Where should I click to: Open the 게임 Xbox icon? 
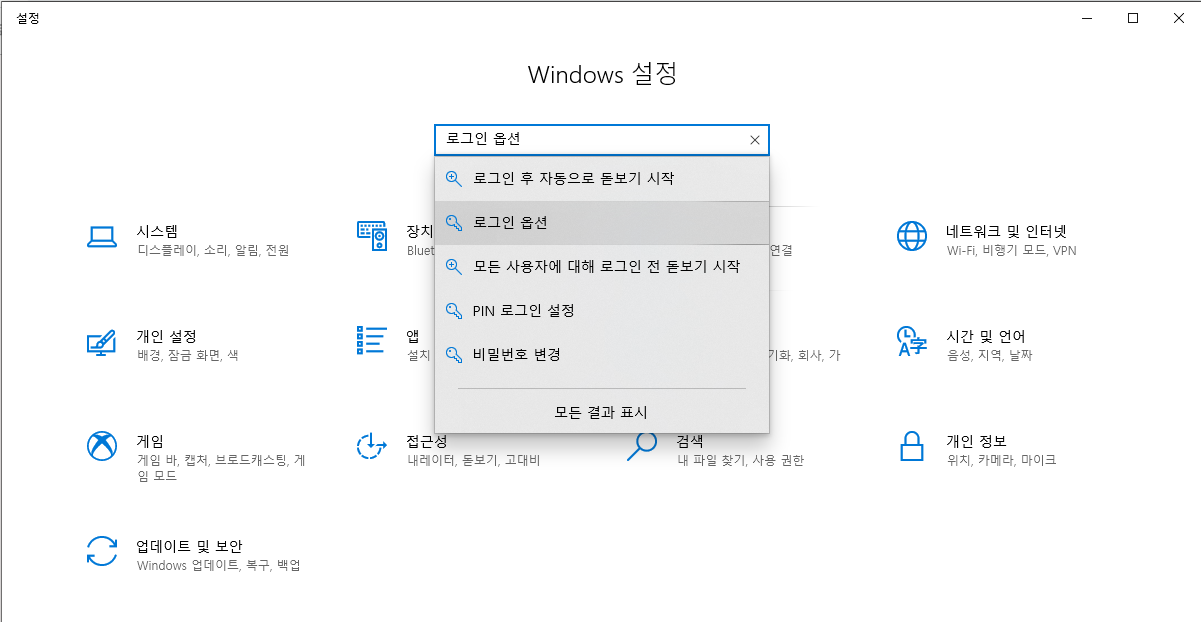(102, 446)
